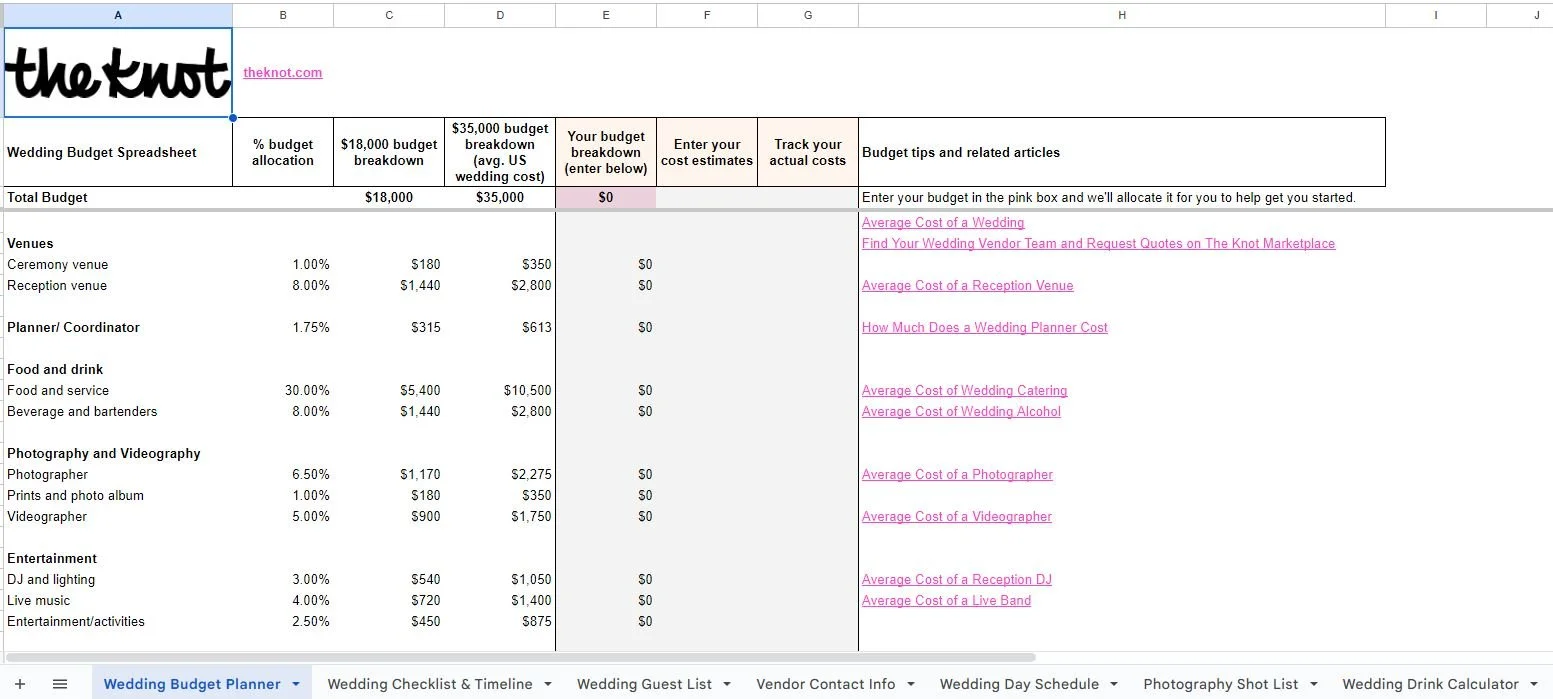Open Vendor Contact Info tab dropdown arrow
The image size is (1553, 699).
(x=911, y=685)
